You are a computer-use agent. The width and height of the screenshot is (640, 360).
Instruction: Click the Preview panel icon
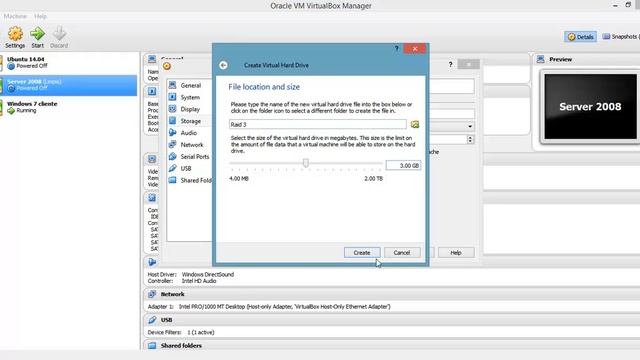click(541, 59)
